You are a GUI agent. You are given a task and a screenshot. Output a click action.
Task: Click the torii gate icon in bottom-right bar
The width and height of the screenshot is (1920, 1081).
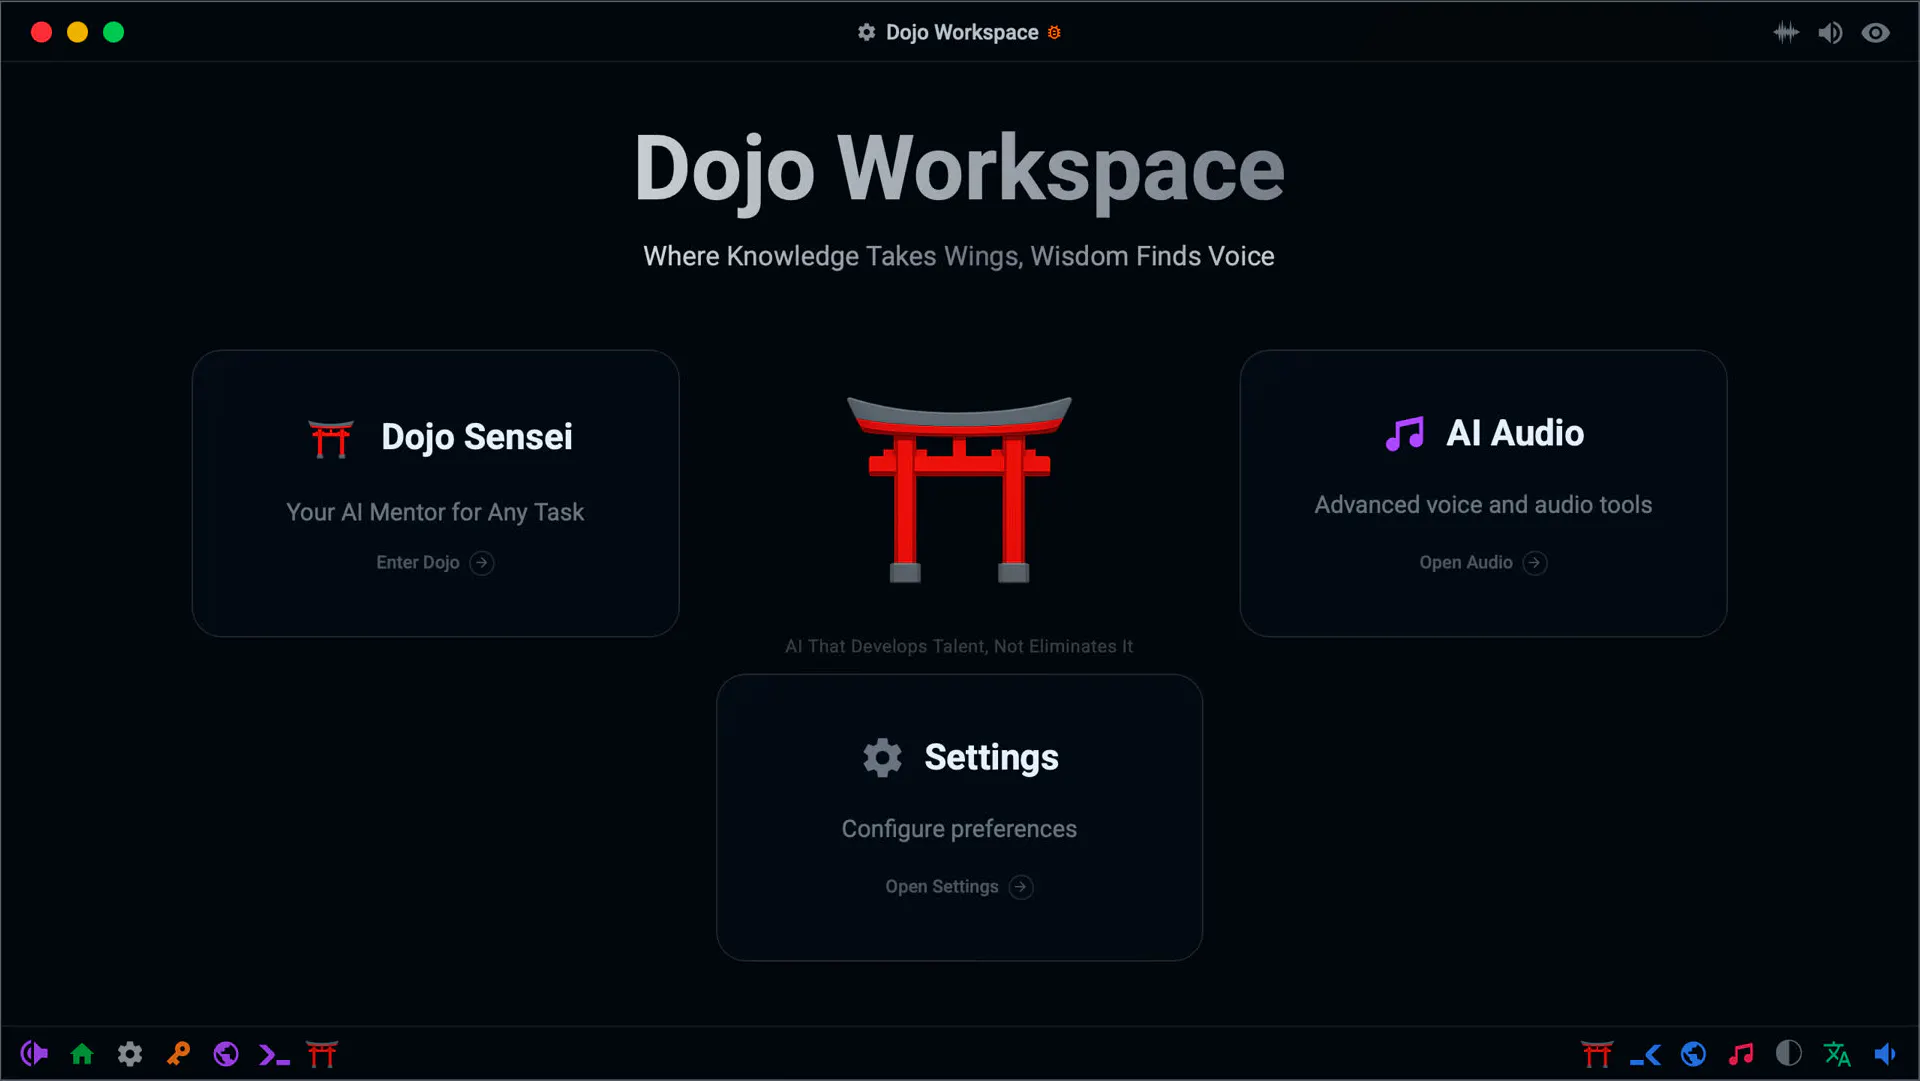(x=1597, y=1053)
